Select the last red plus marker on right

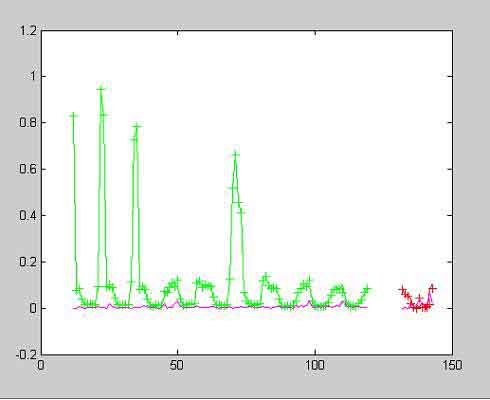[x=432, y=288]
